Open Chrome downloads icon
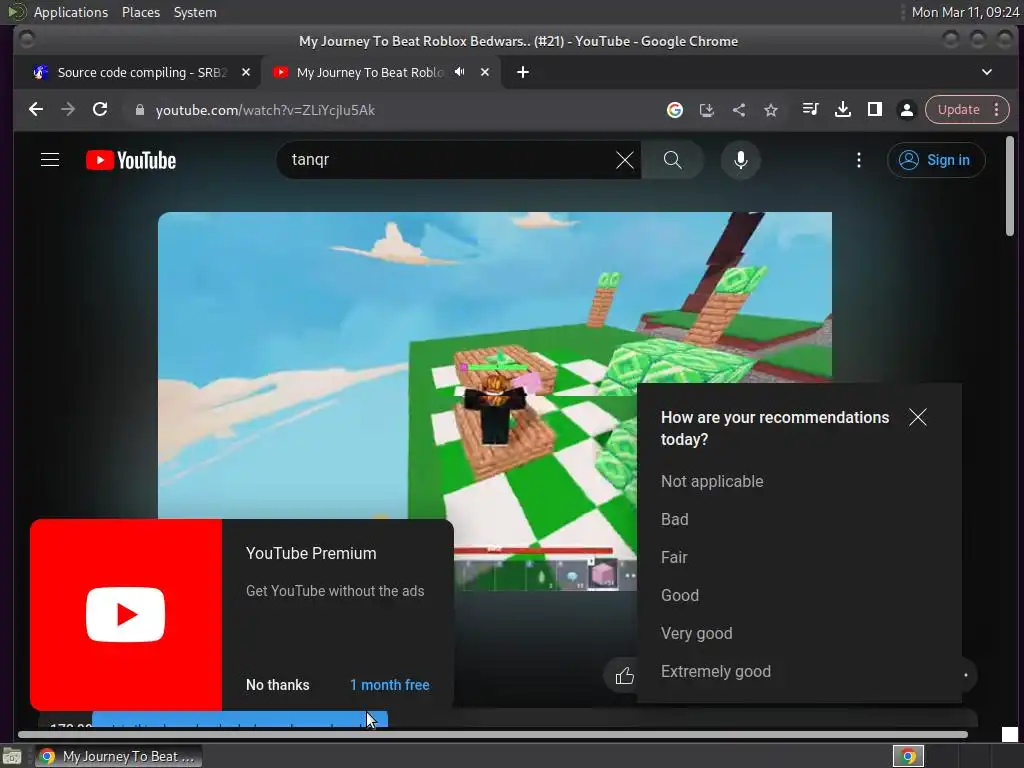Image resolution: width=1024 pixels, height=768 pixels. pos(842,109)
